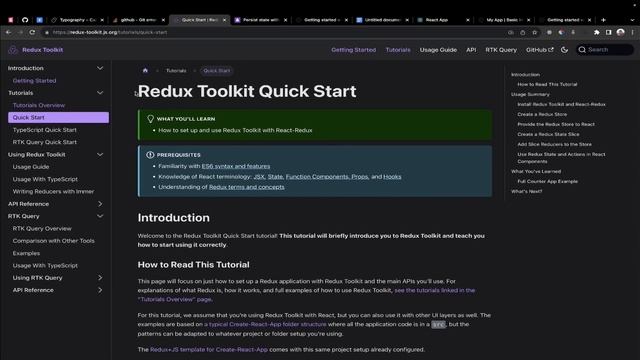Open Redux+JS template for Create-React-App link
The image size is (640, 360).
click(x=209, y=349)
